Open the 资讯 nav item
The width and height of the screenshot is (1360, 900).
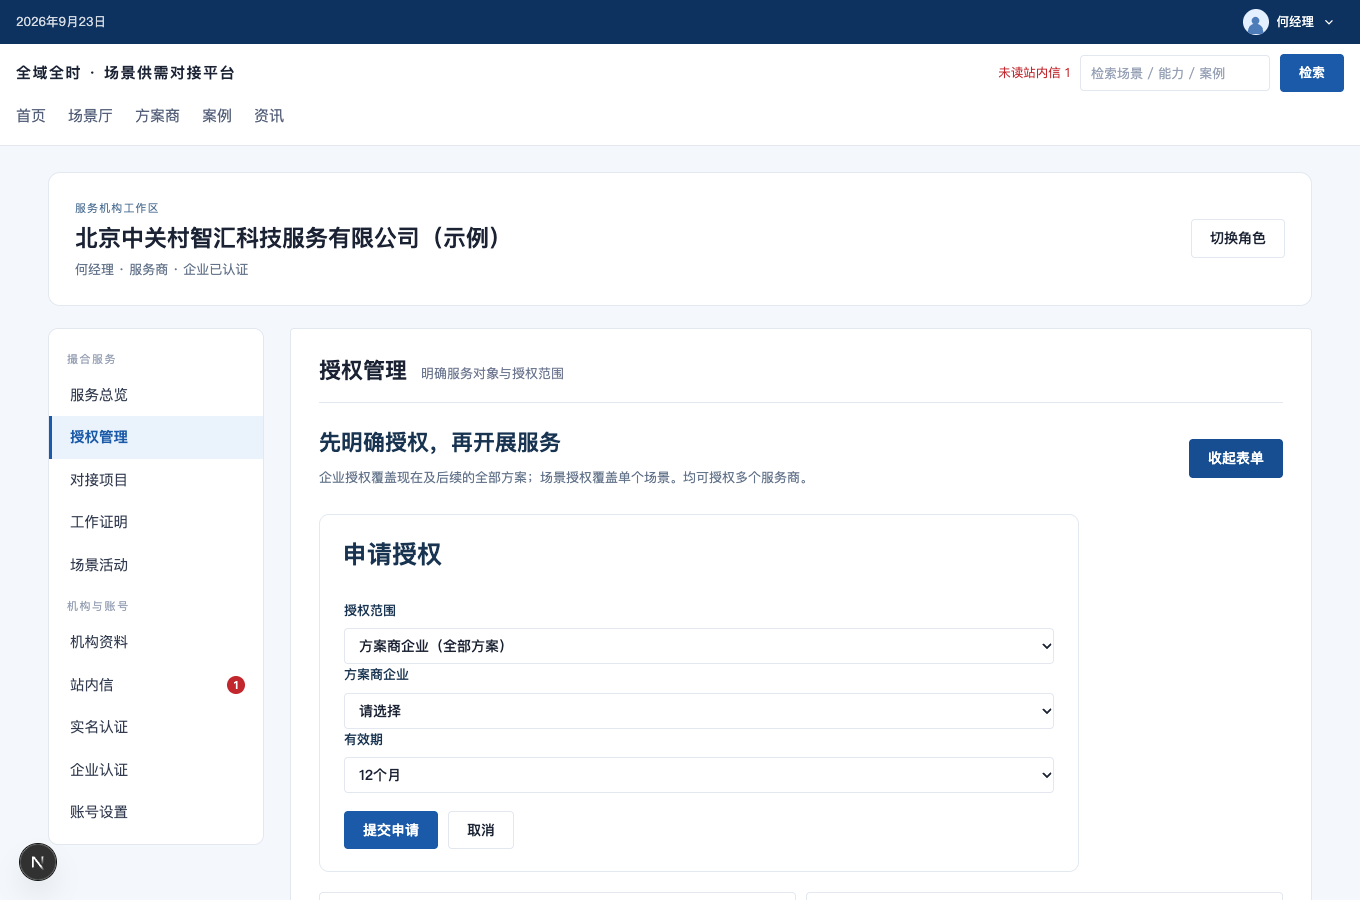[x=269, y=116]
